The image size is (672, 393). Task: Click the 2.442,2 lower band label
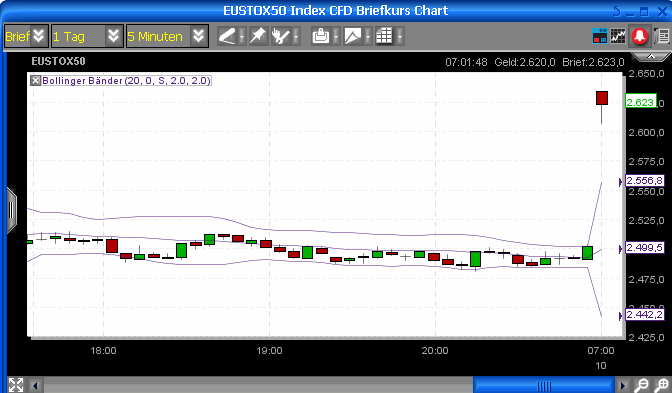pos(645,315)
